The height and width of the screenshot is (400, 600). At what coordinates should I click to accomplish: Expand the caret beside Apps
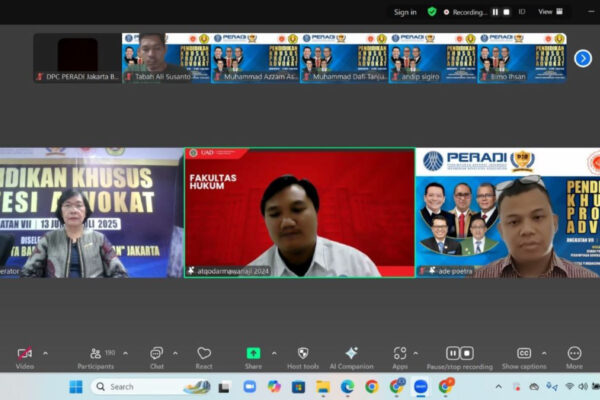pyautogui.click(x=416, y=353)
